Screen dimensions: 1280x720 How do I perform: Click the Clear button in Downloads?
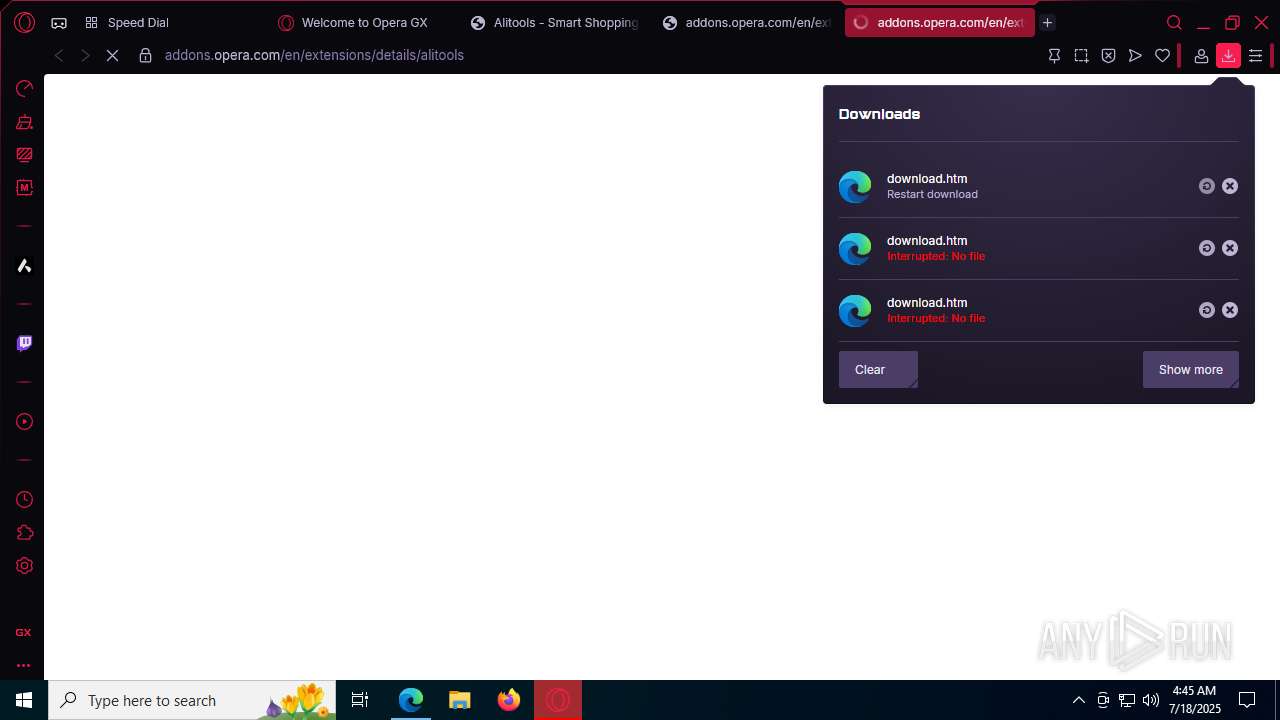click(x=878, y=370)
